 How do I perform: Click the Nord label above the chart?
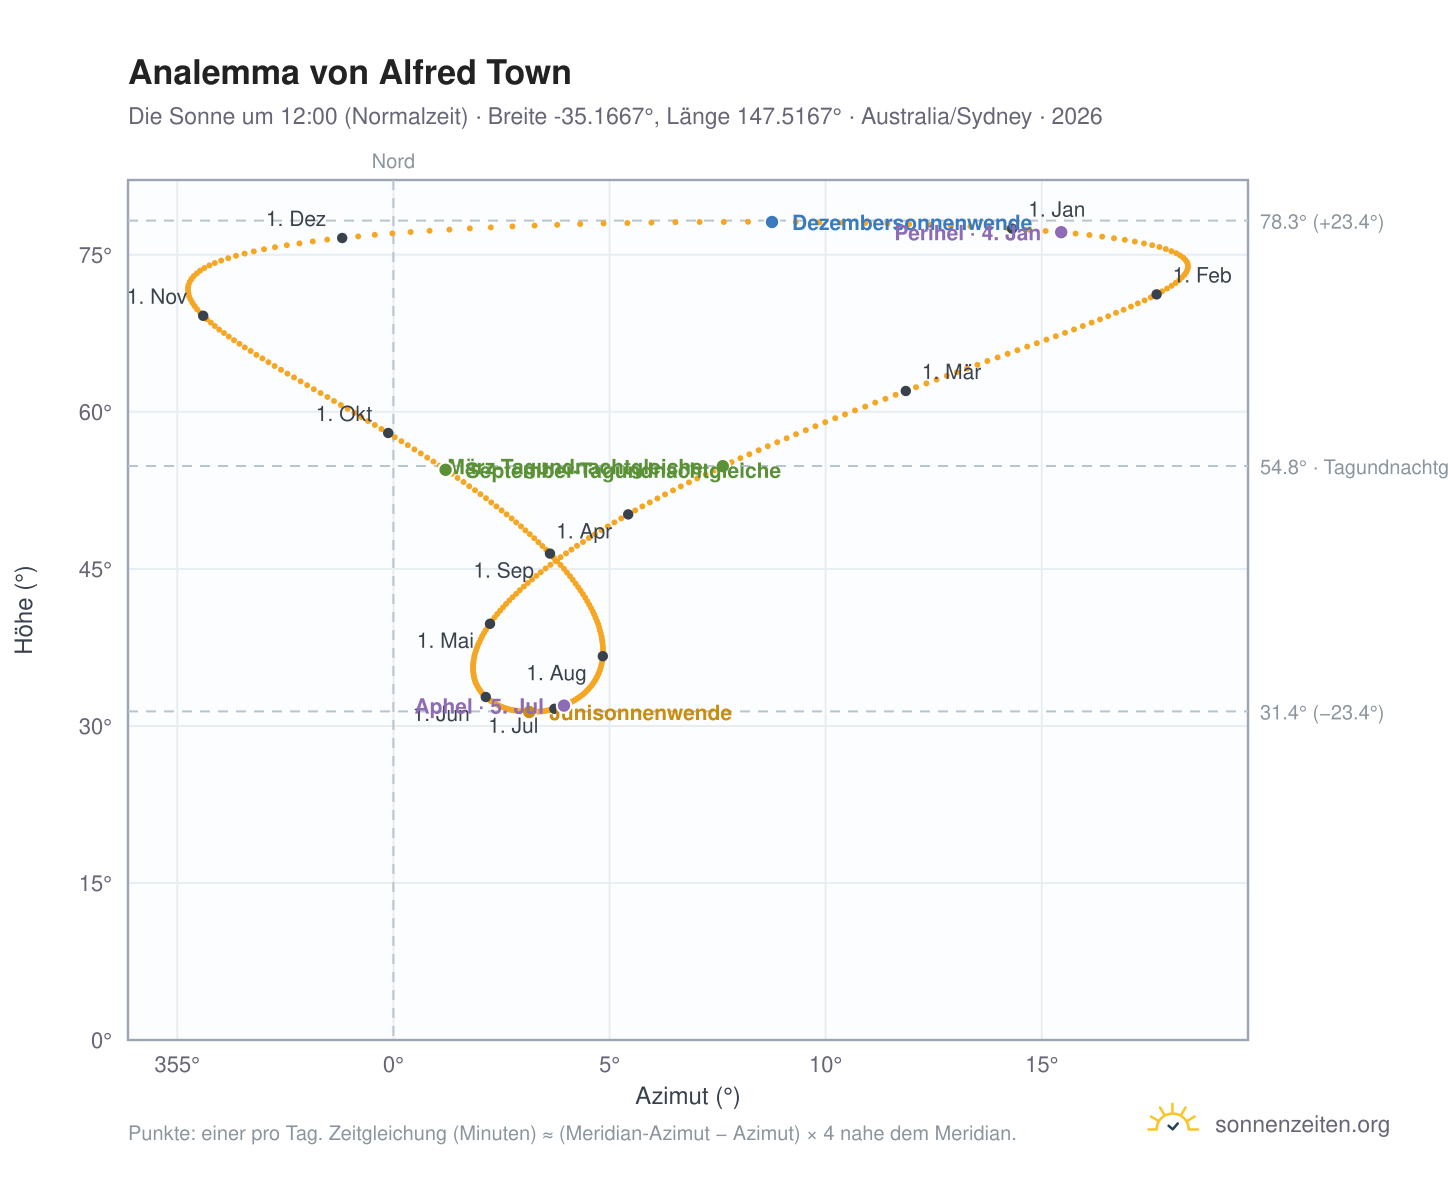tap(393, 161)
